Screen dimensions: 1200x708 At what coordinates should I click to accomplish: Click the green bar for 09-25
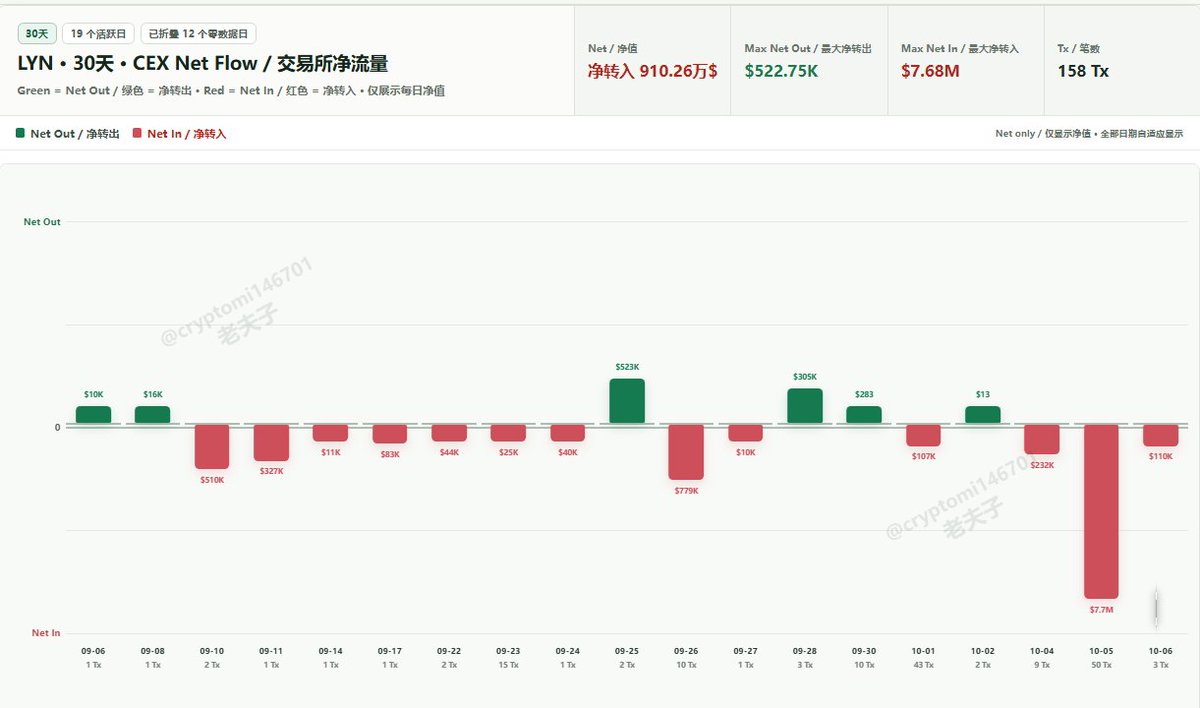(x=627, y=401)
